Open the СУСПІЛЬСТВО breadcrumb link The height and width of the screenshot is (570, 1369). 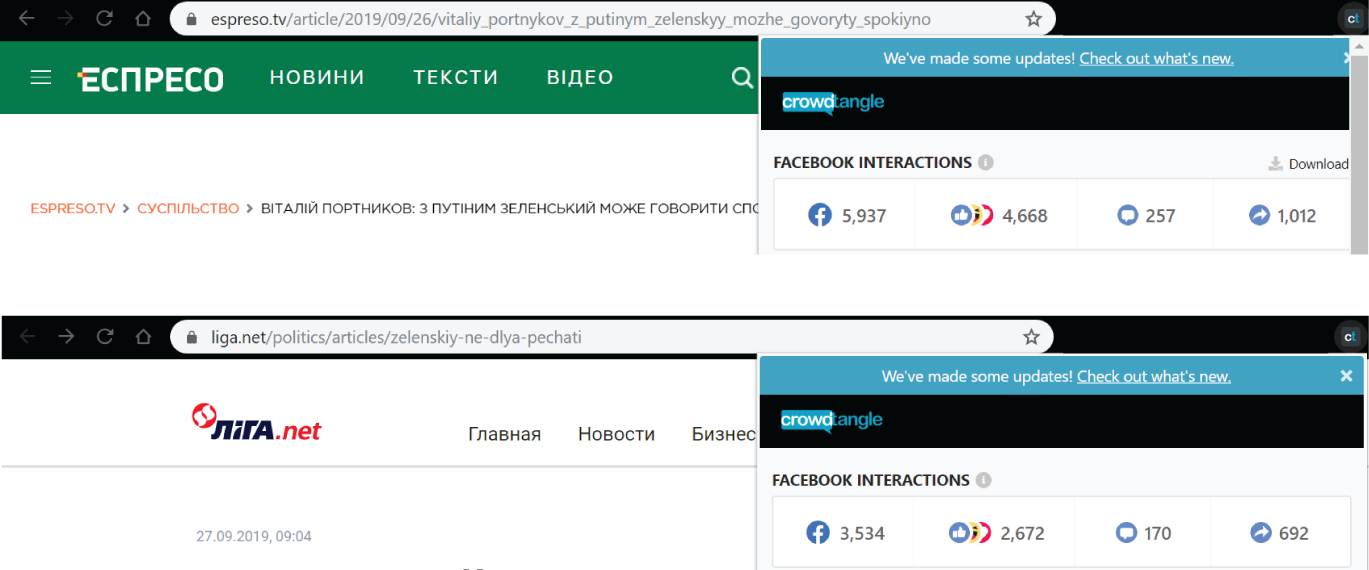pos(188,208)
